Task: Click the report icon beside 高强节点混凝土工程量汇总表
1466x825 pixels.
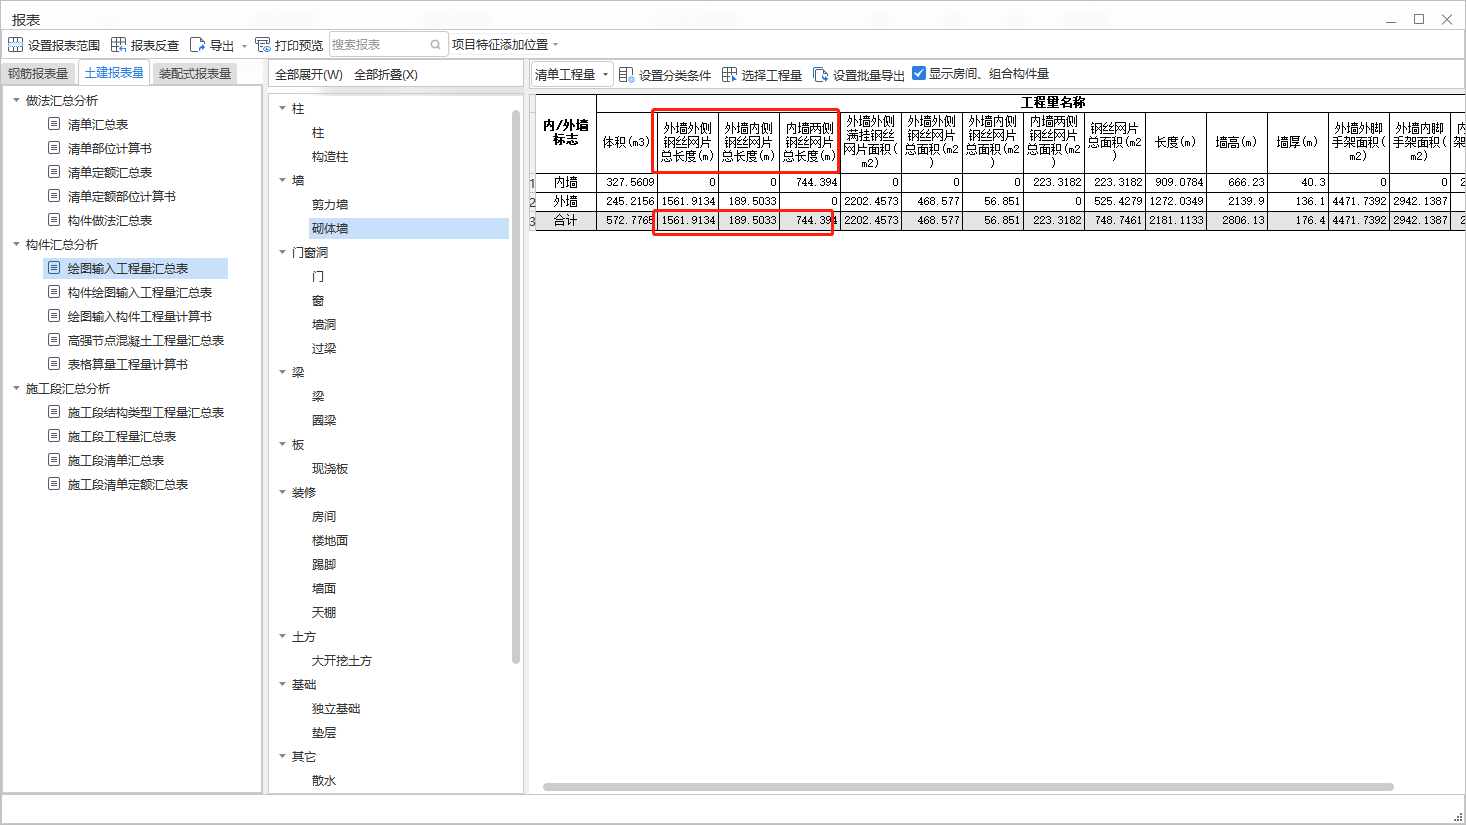Action: tap(54, 340)
